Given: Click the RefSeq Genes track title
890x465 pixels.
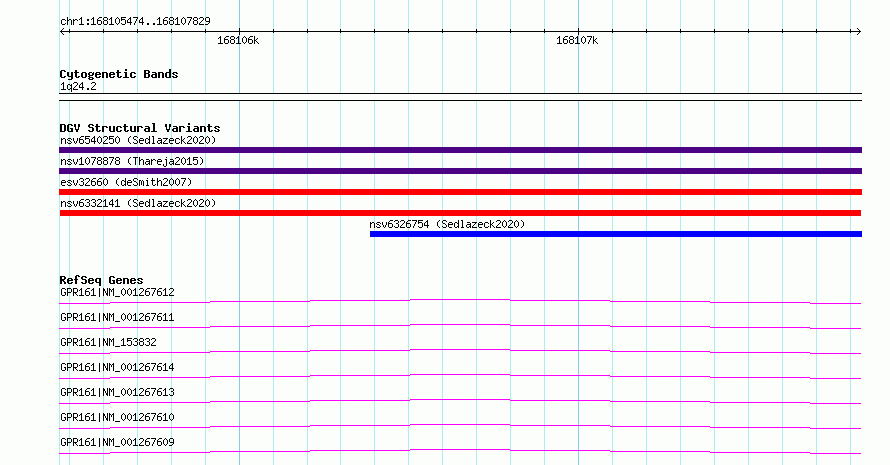Looking at the screenshot, I should [x=101, y=280].
